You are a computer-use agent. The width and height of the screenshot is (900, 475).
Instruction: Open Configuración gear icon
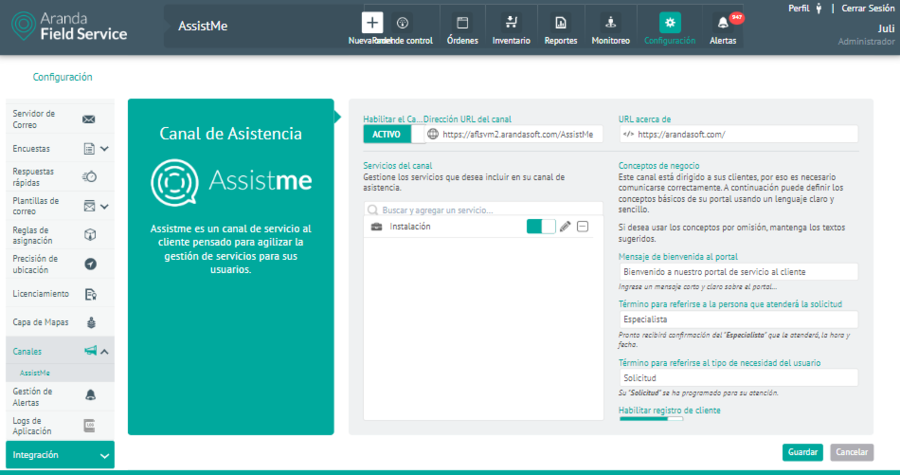point(670,23)
